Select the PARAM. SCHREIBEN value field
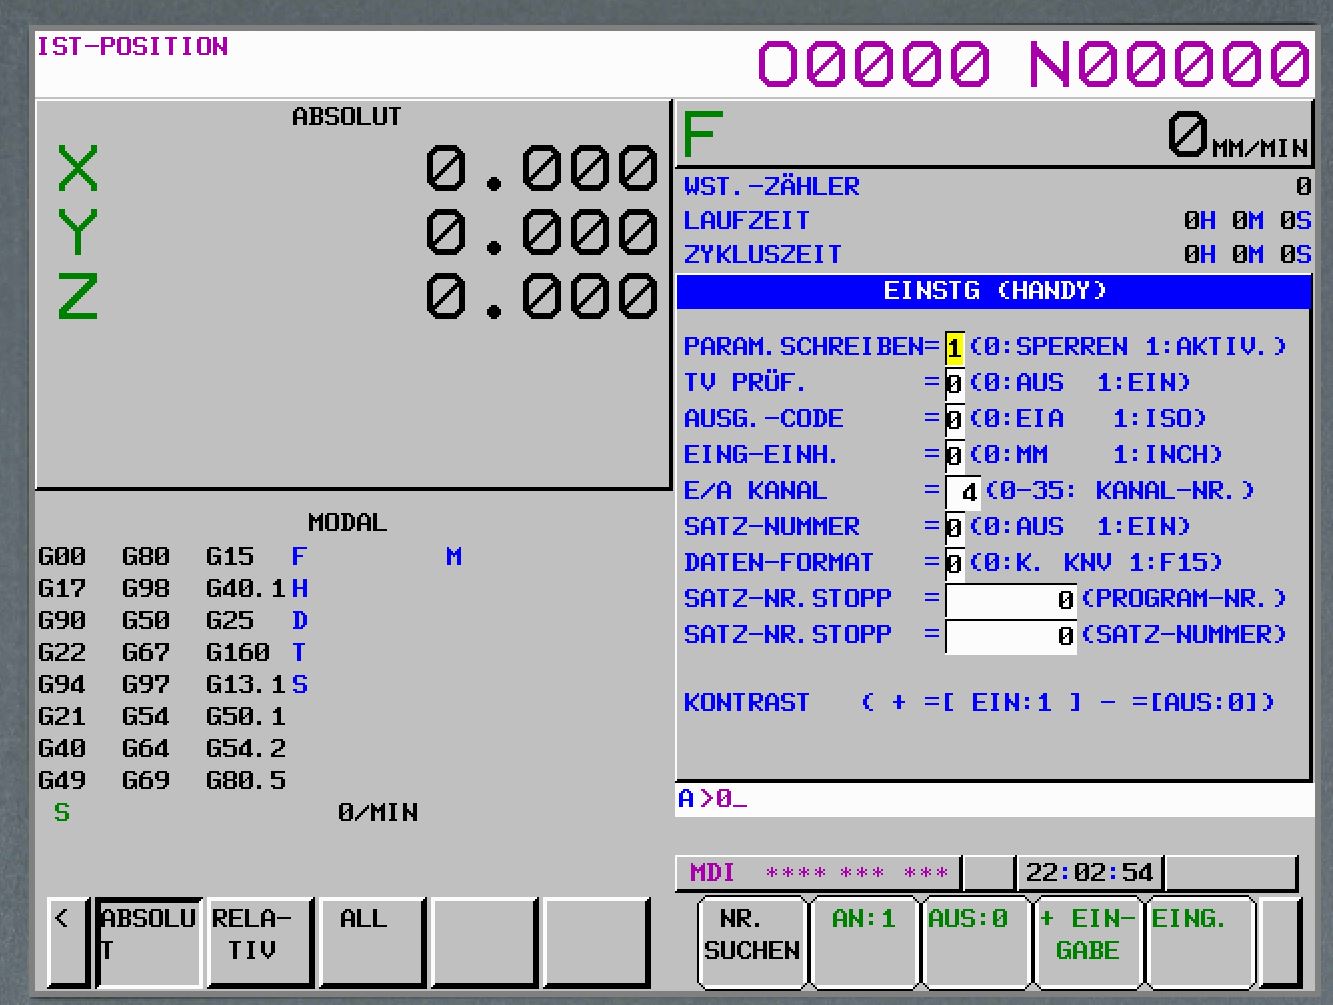 pyautogui.click(x=954, y=348)
